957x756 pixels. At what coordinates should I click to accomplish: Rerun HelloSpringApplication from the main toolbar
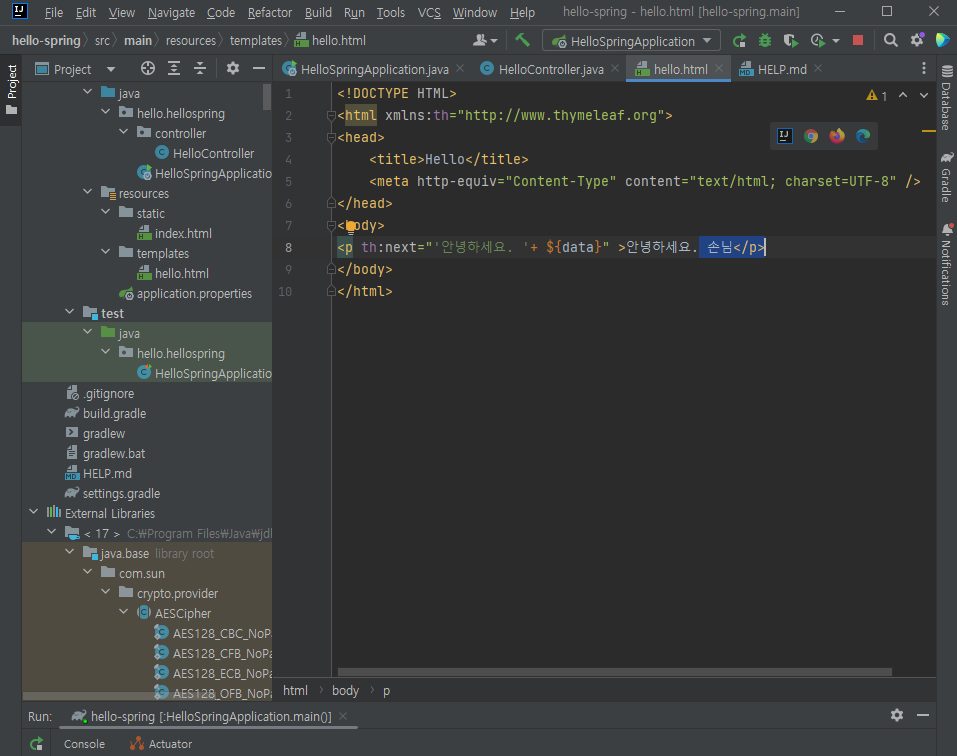click(x=739, y=41)
